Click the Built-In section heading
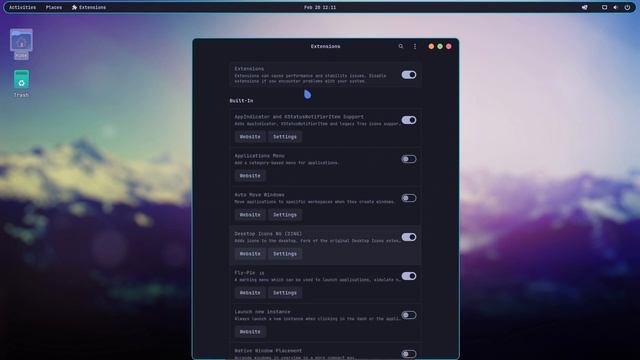This screenshot has height=360, width=640. click(x=241, y=101)
